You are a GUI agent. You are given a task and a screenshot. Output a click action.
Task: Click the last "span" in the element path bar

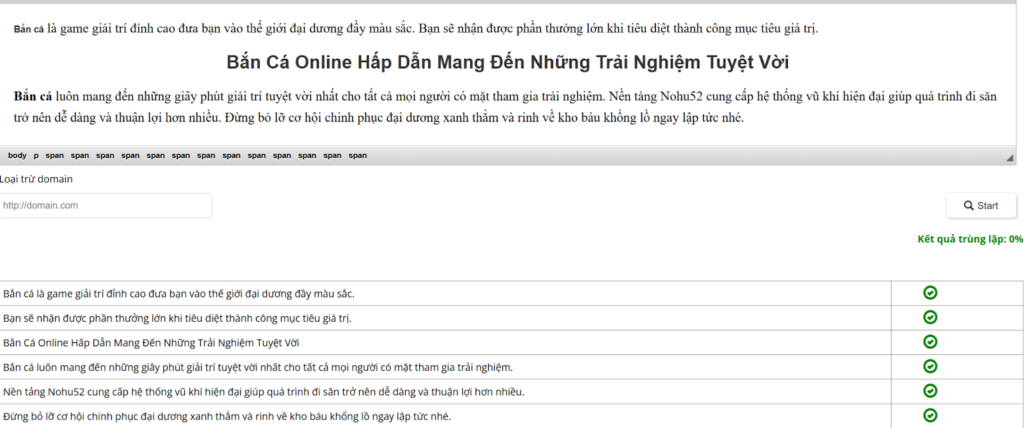(358, 155)
